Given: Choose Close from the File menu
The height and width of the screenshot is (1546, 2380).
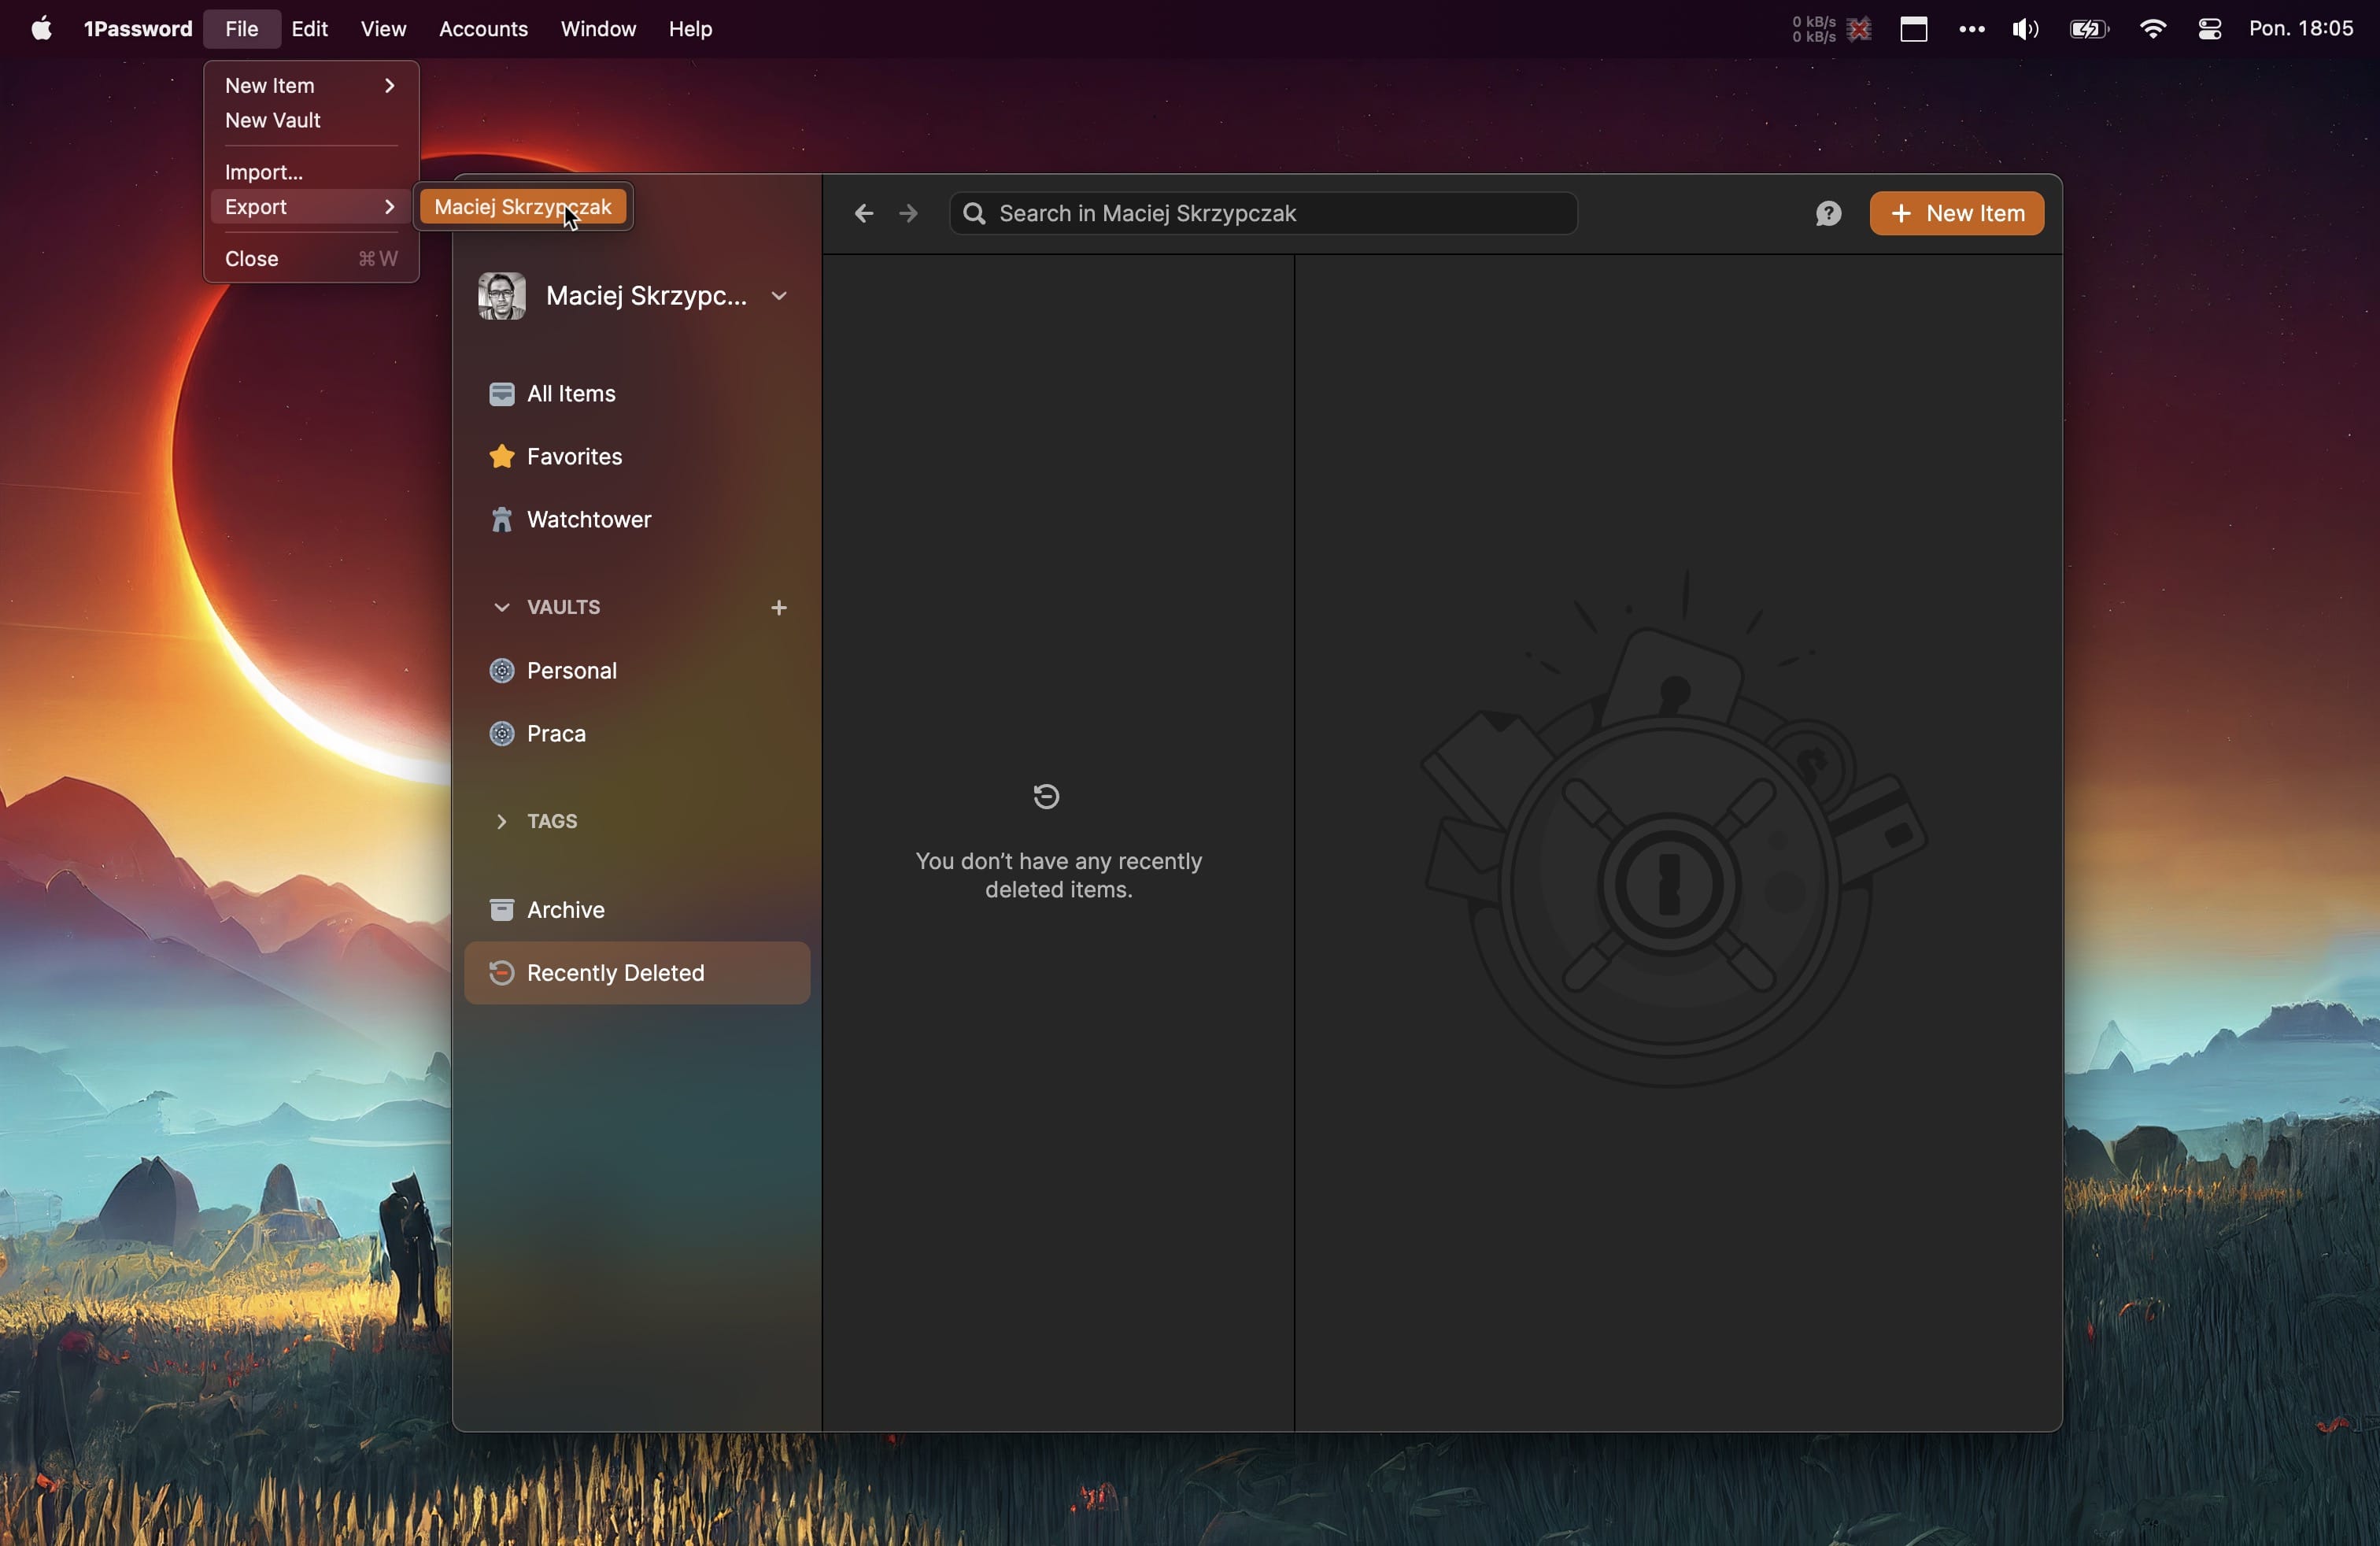Looking at the screenshot, I should click(311, 260).
